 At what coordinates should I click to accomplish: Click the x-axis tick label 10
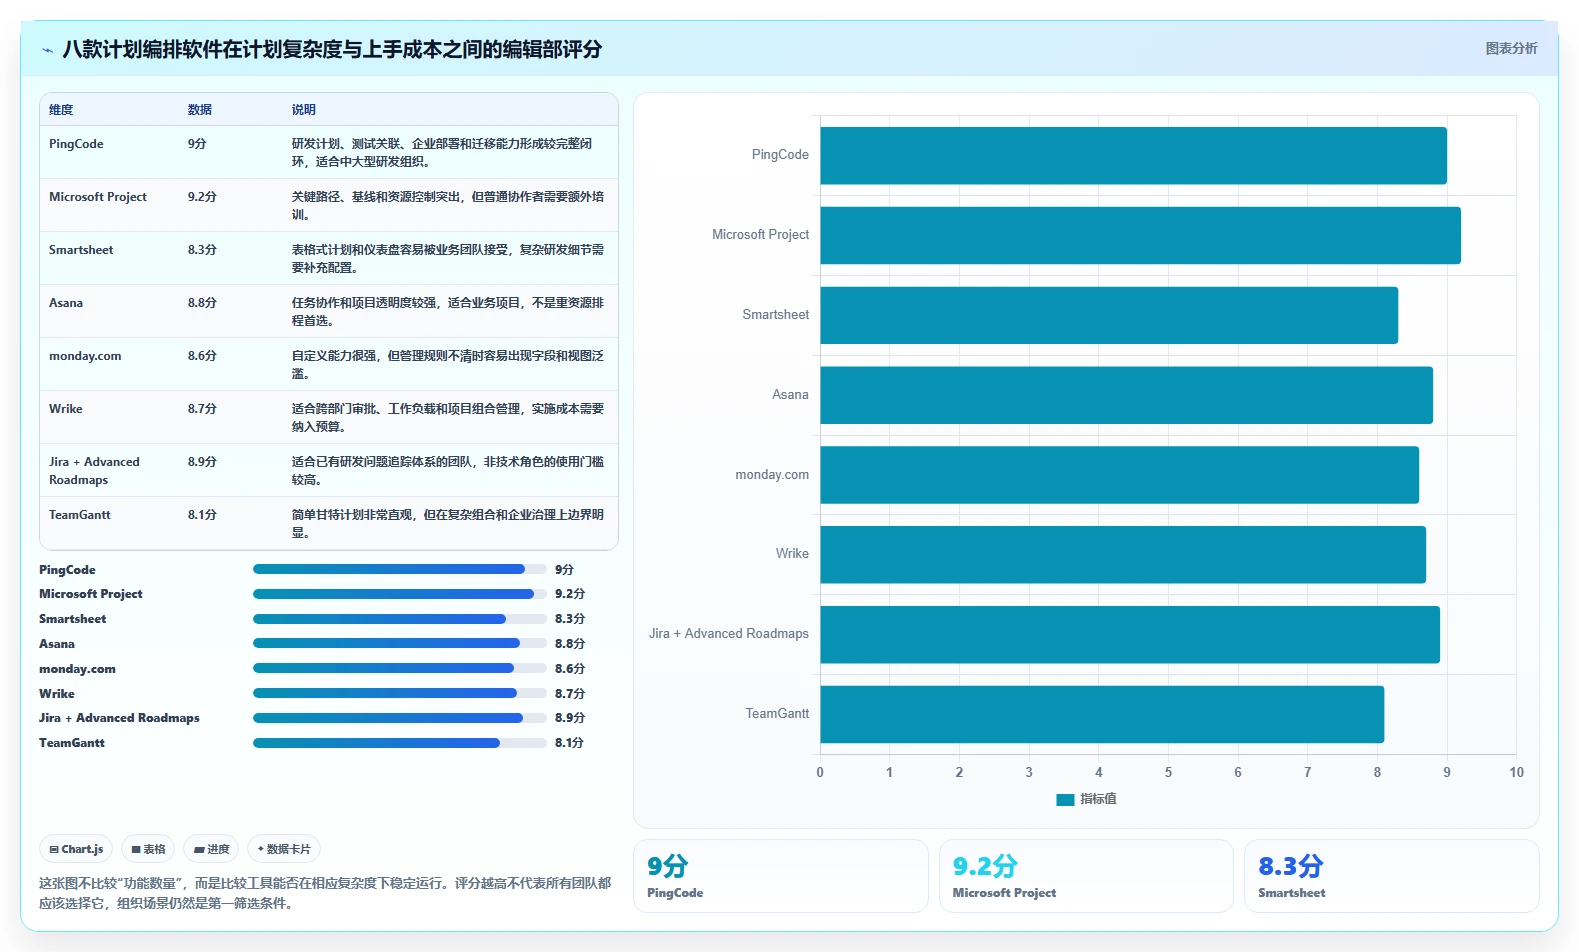click(1516, 772)
